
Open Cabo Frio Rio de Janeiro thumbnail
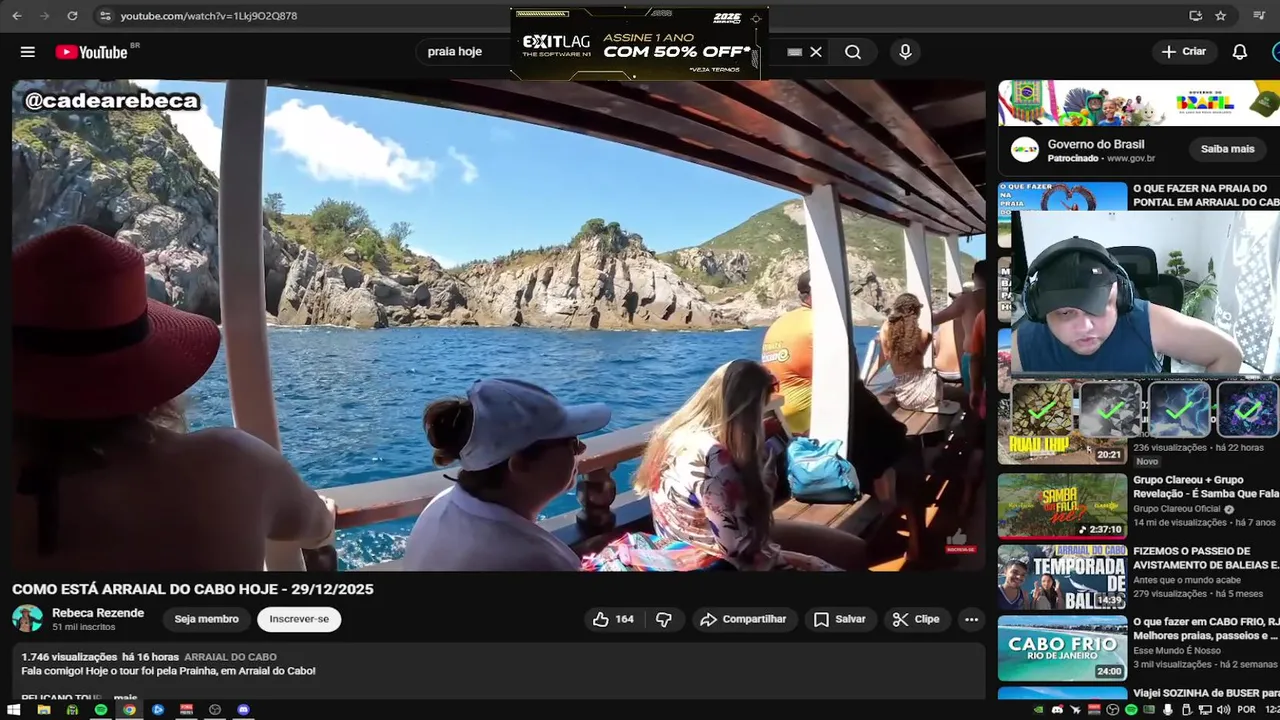pyautogui.click(x=1062, y=648)
